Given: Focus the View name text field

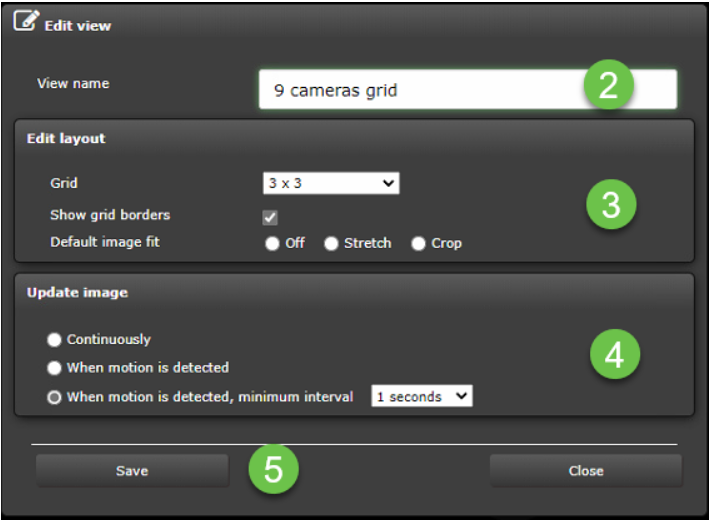Looking at the screenshot, I should (x=420, y=90).
